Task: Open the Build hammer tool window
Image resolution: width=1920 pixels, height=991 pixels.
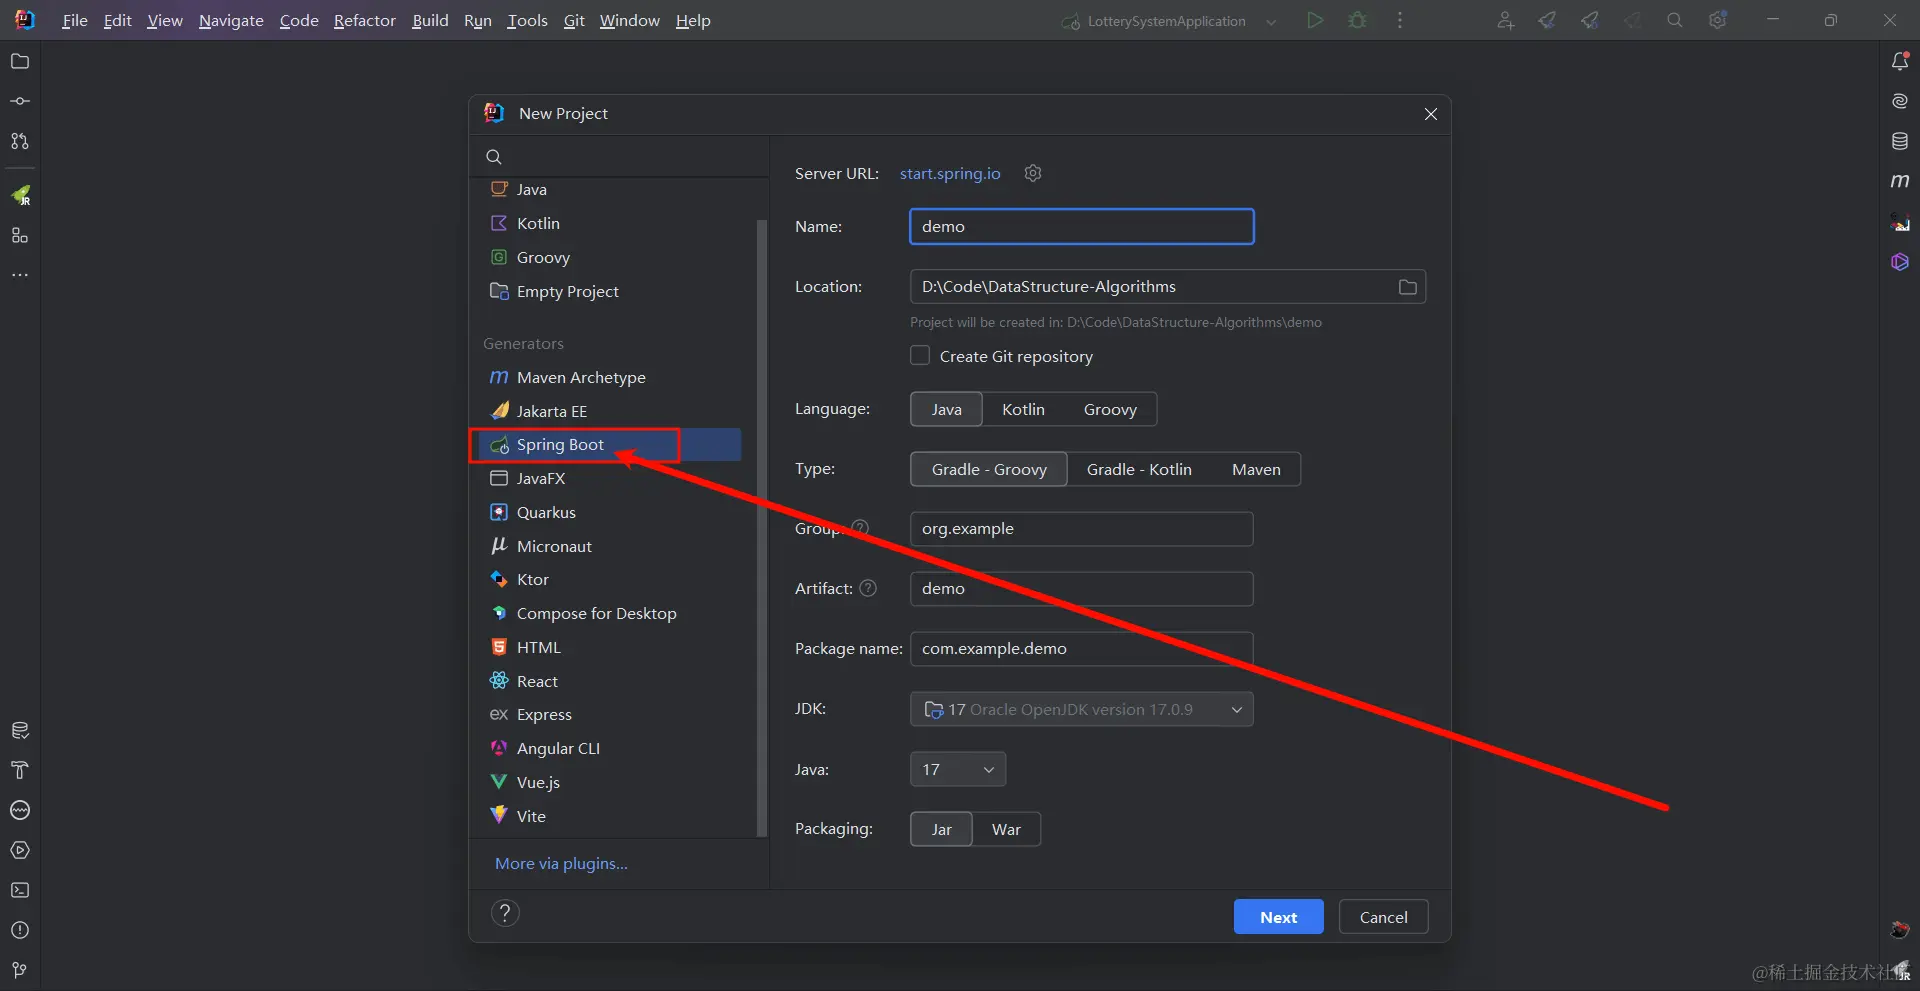Action: tap(19, 770)
